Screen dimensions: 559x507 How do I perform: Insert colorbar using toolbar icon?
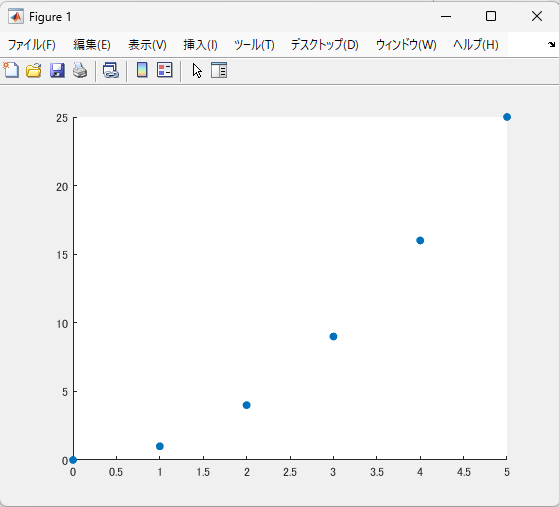coord(142,70)
